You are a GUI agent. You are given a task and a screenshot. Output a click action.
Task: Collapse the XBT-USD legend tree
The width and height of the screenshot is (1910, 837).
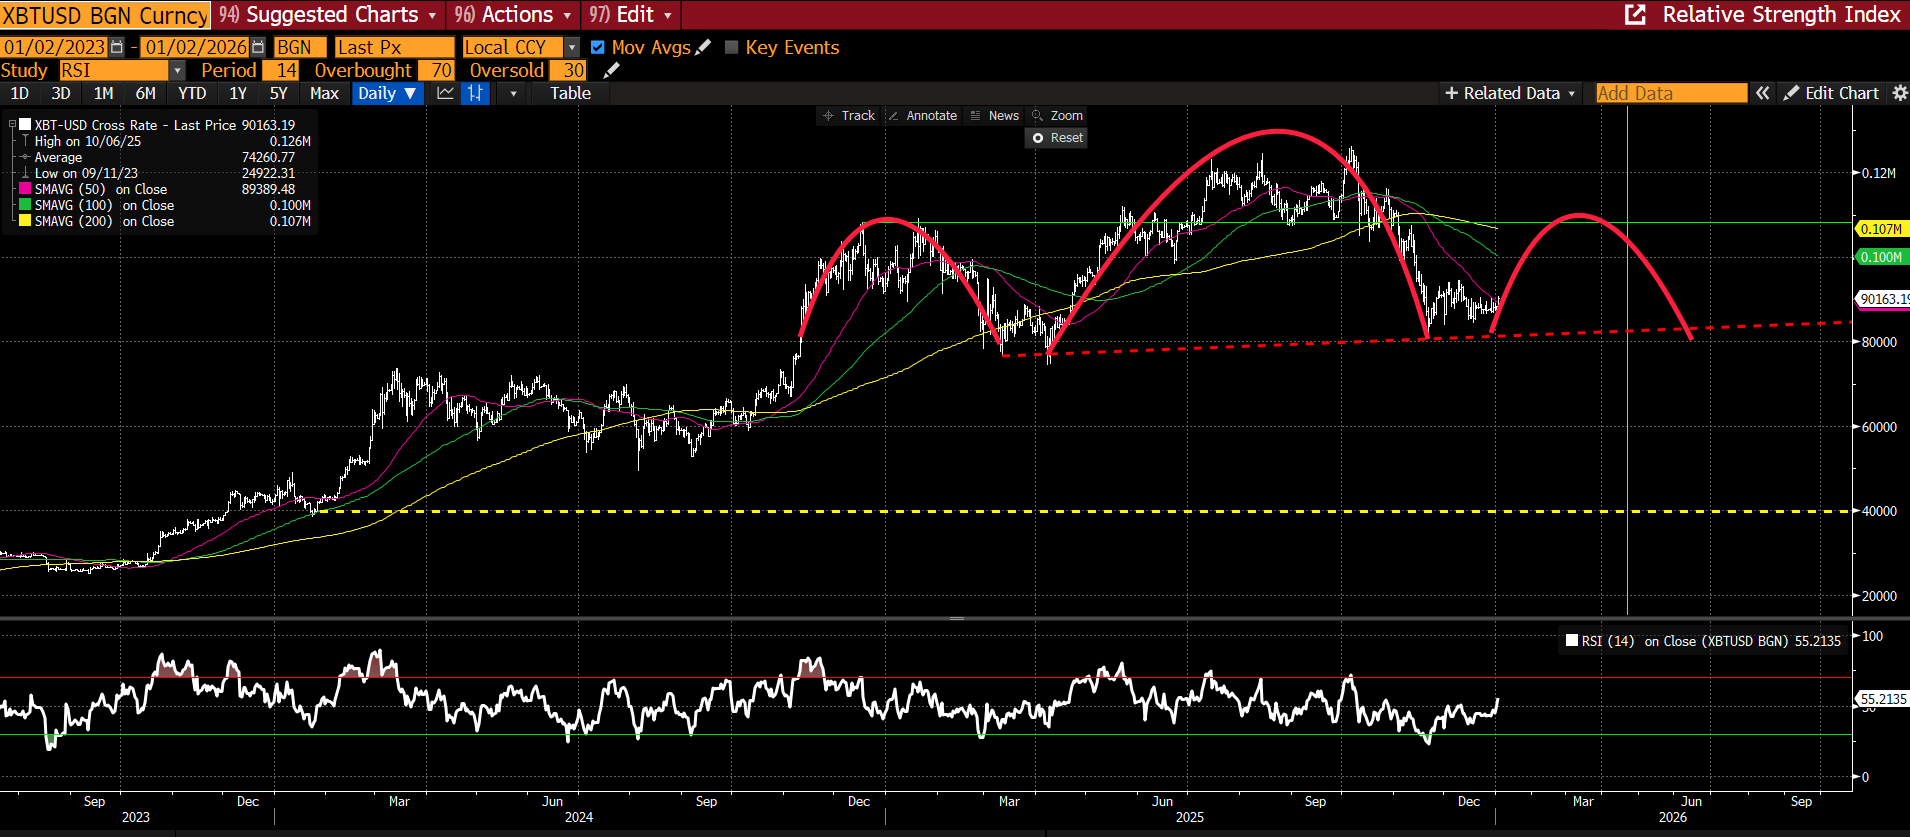pyautogui.click(x=12, y=125)
